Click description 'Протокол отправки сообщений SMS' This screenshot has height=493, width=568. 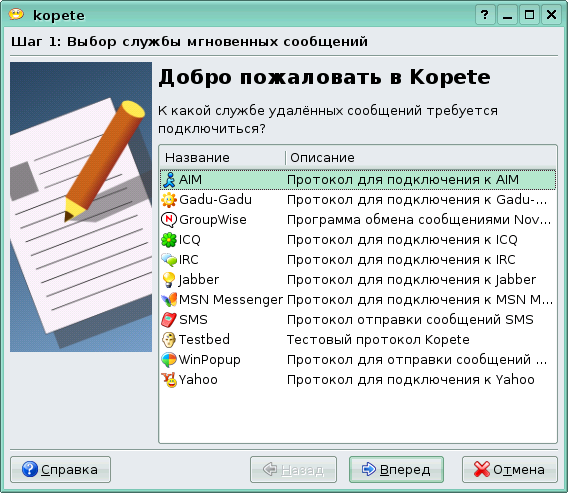410,319
